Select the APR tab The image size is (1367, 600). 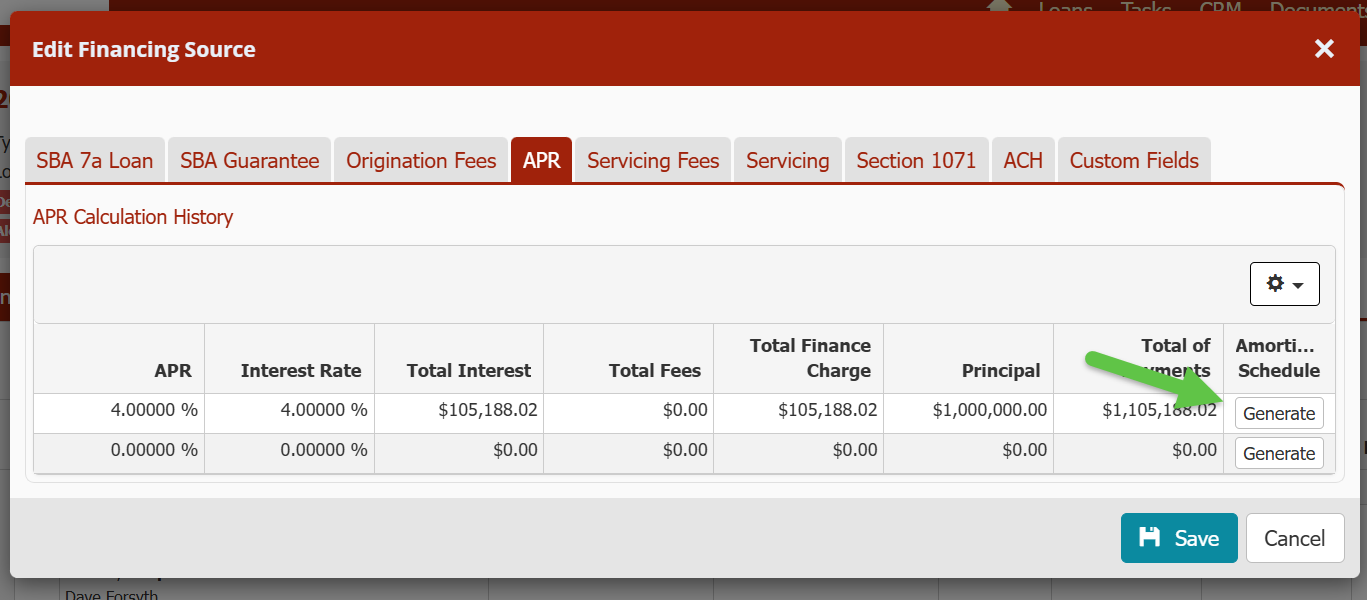541,160
